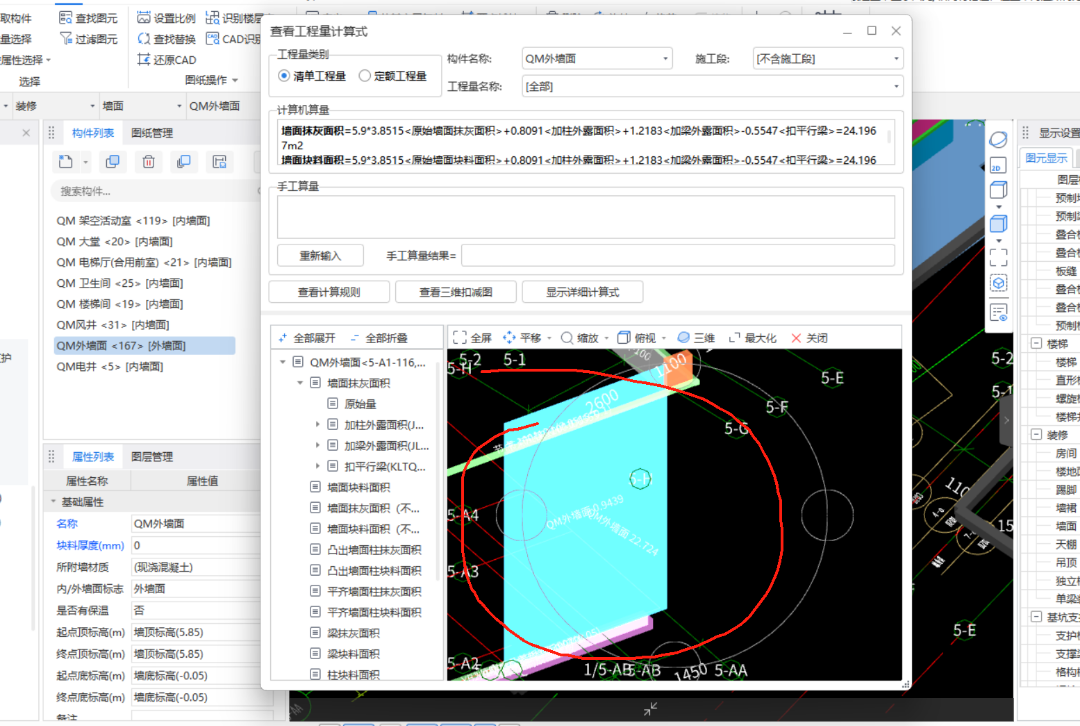Open the 工程量名称 dropdown showing [全部]
This screenshot has height=726, width=1080.
pyautogui.click(x=712, y=86)
